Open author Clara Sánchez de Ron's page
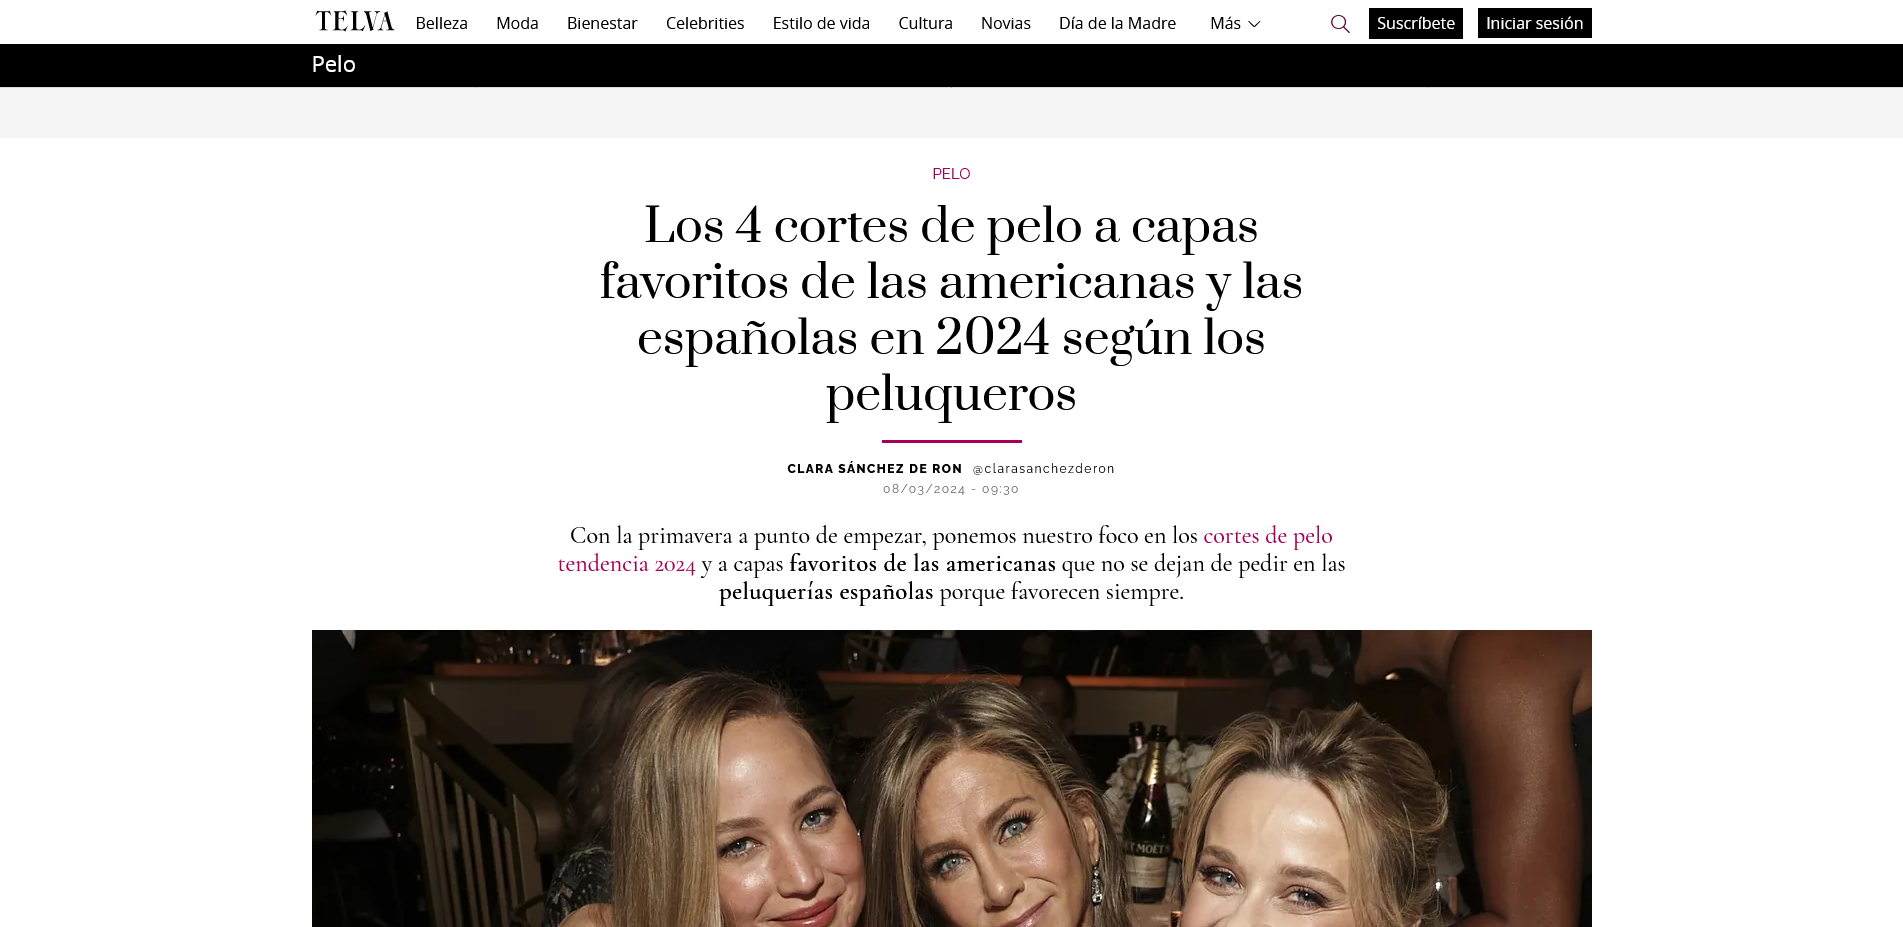 (874, 469)
